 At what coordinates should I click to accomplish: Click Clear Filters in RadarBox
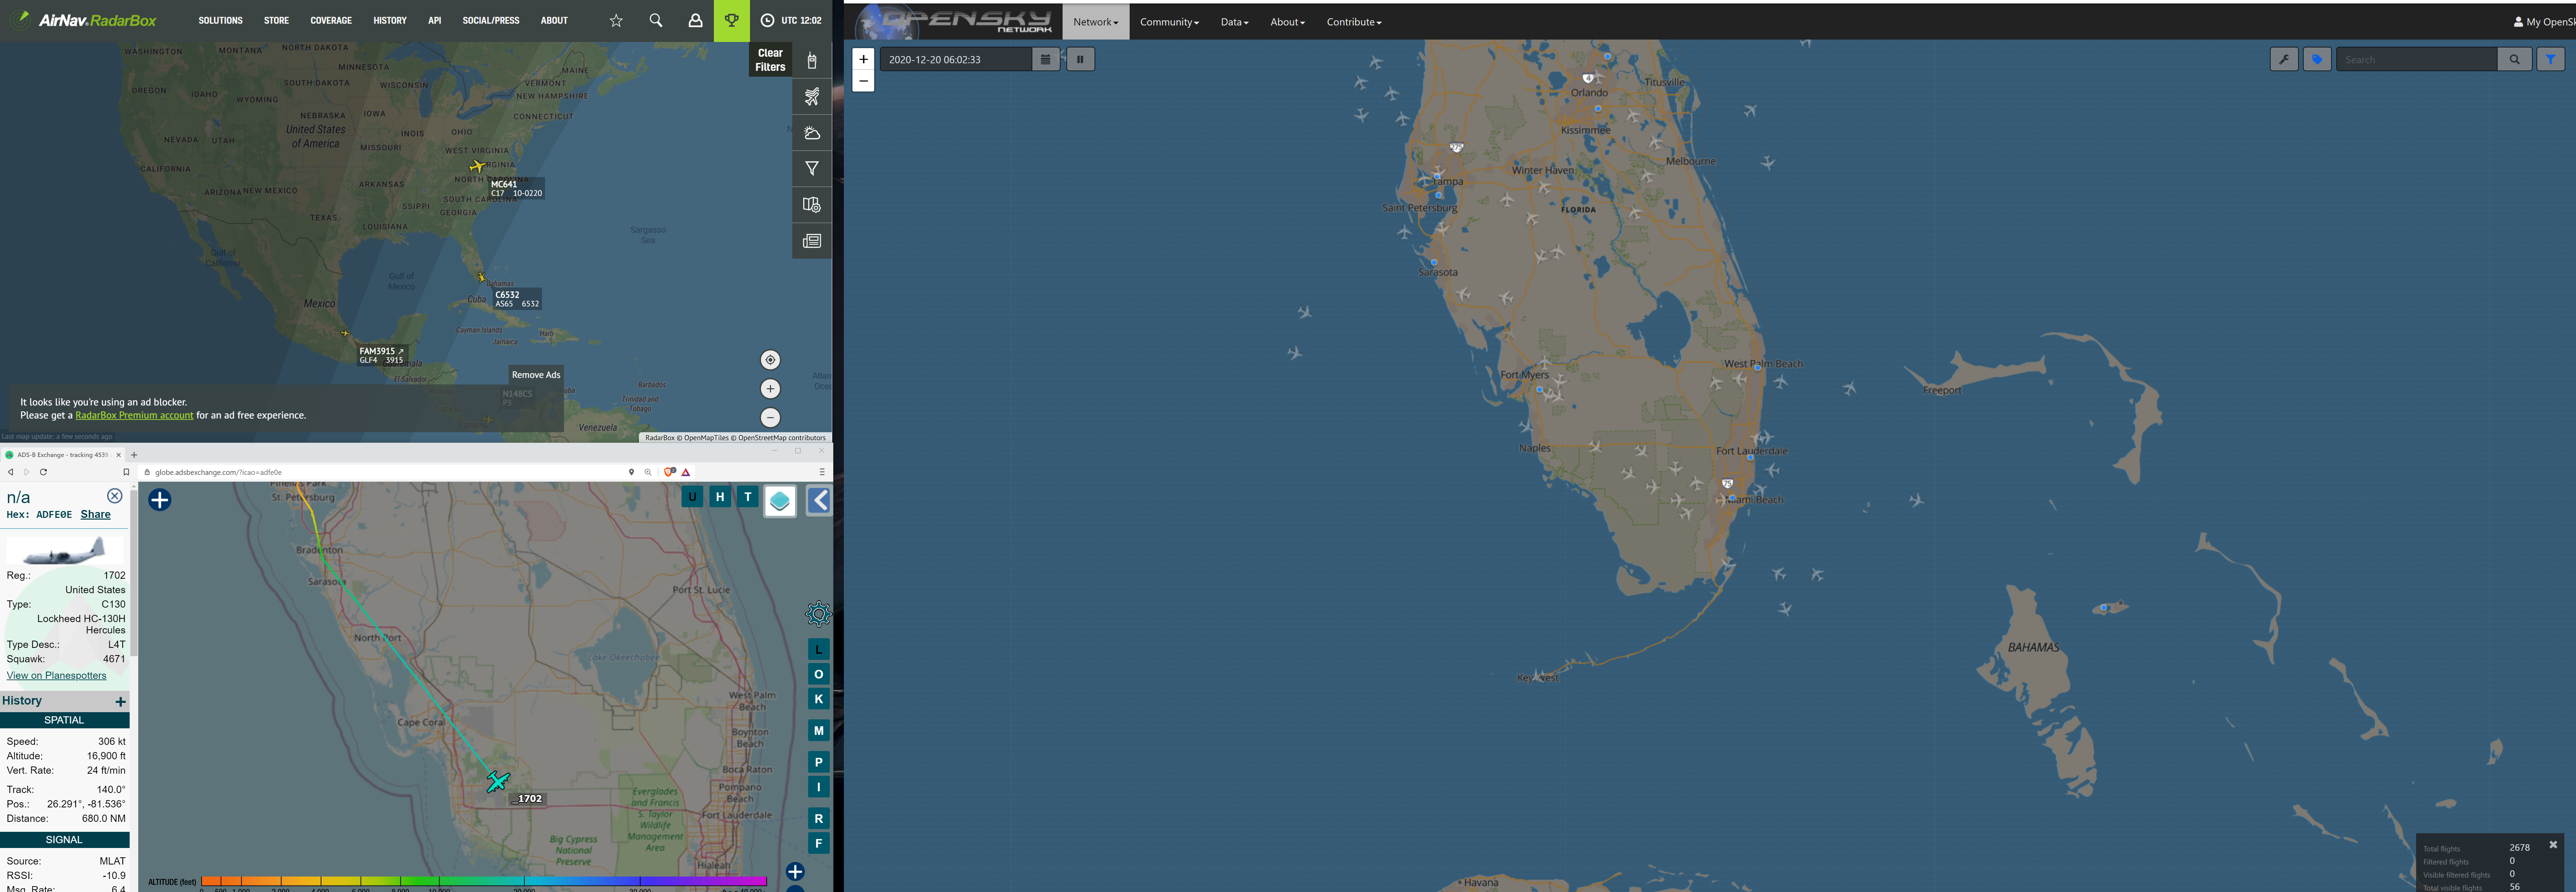click(x=770, y=60)
